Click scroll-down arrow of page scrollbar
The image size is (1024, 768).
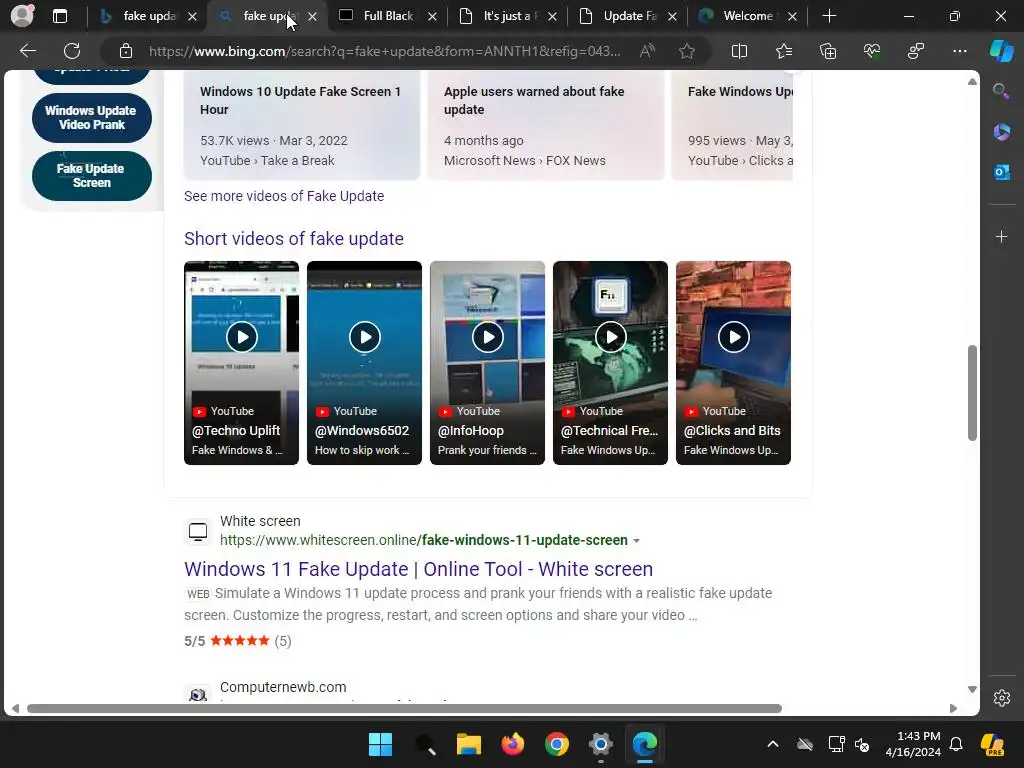972,690
